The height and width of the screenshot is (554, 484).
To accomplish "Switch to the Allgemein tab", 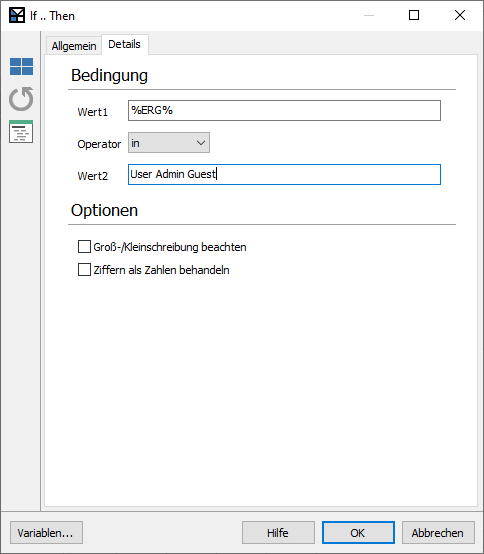I will point(74,46).
